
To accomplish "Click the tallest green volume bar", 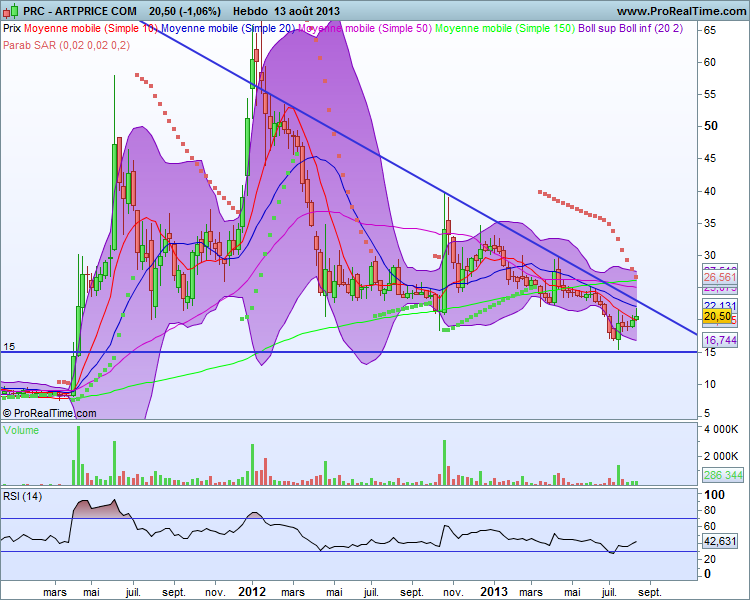I will coord(78,456).
